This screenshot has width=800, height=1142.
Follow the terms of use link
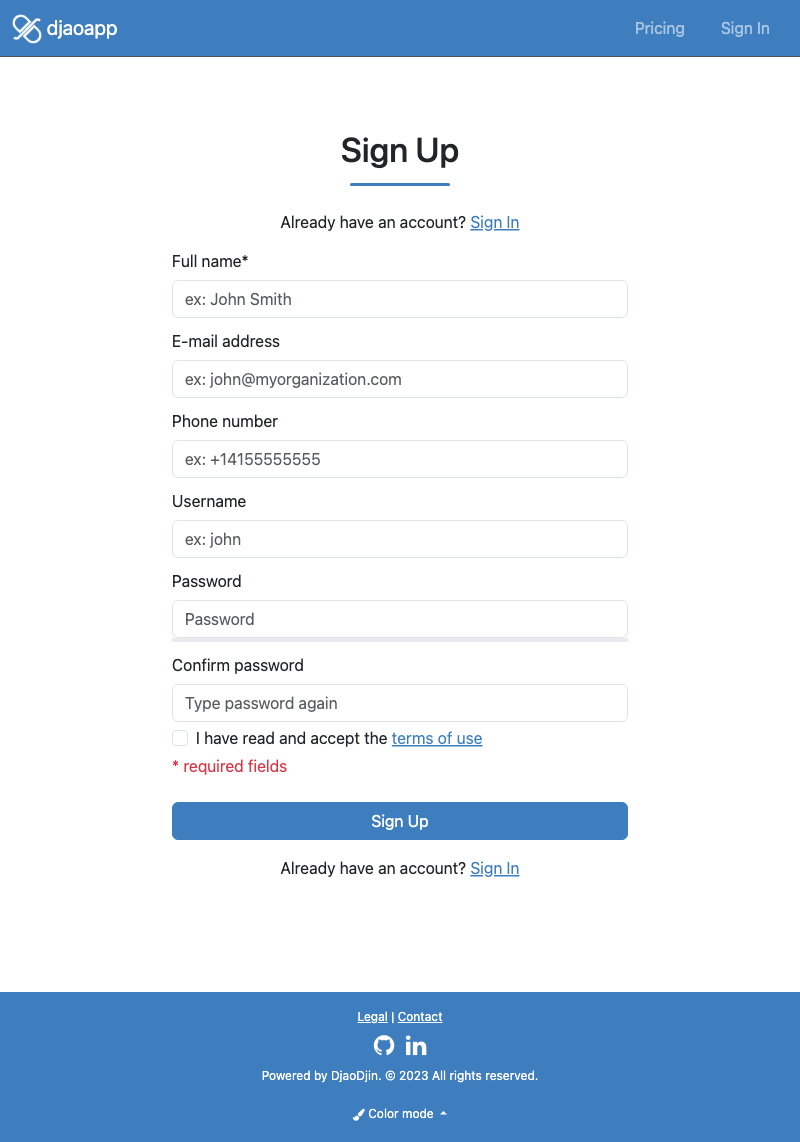tap(437, 739)
